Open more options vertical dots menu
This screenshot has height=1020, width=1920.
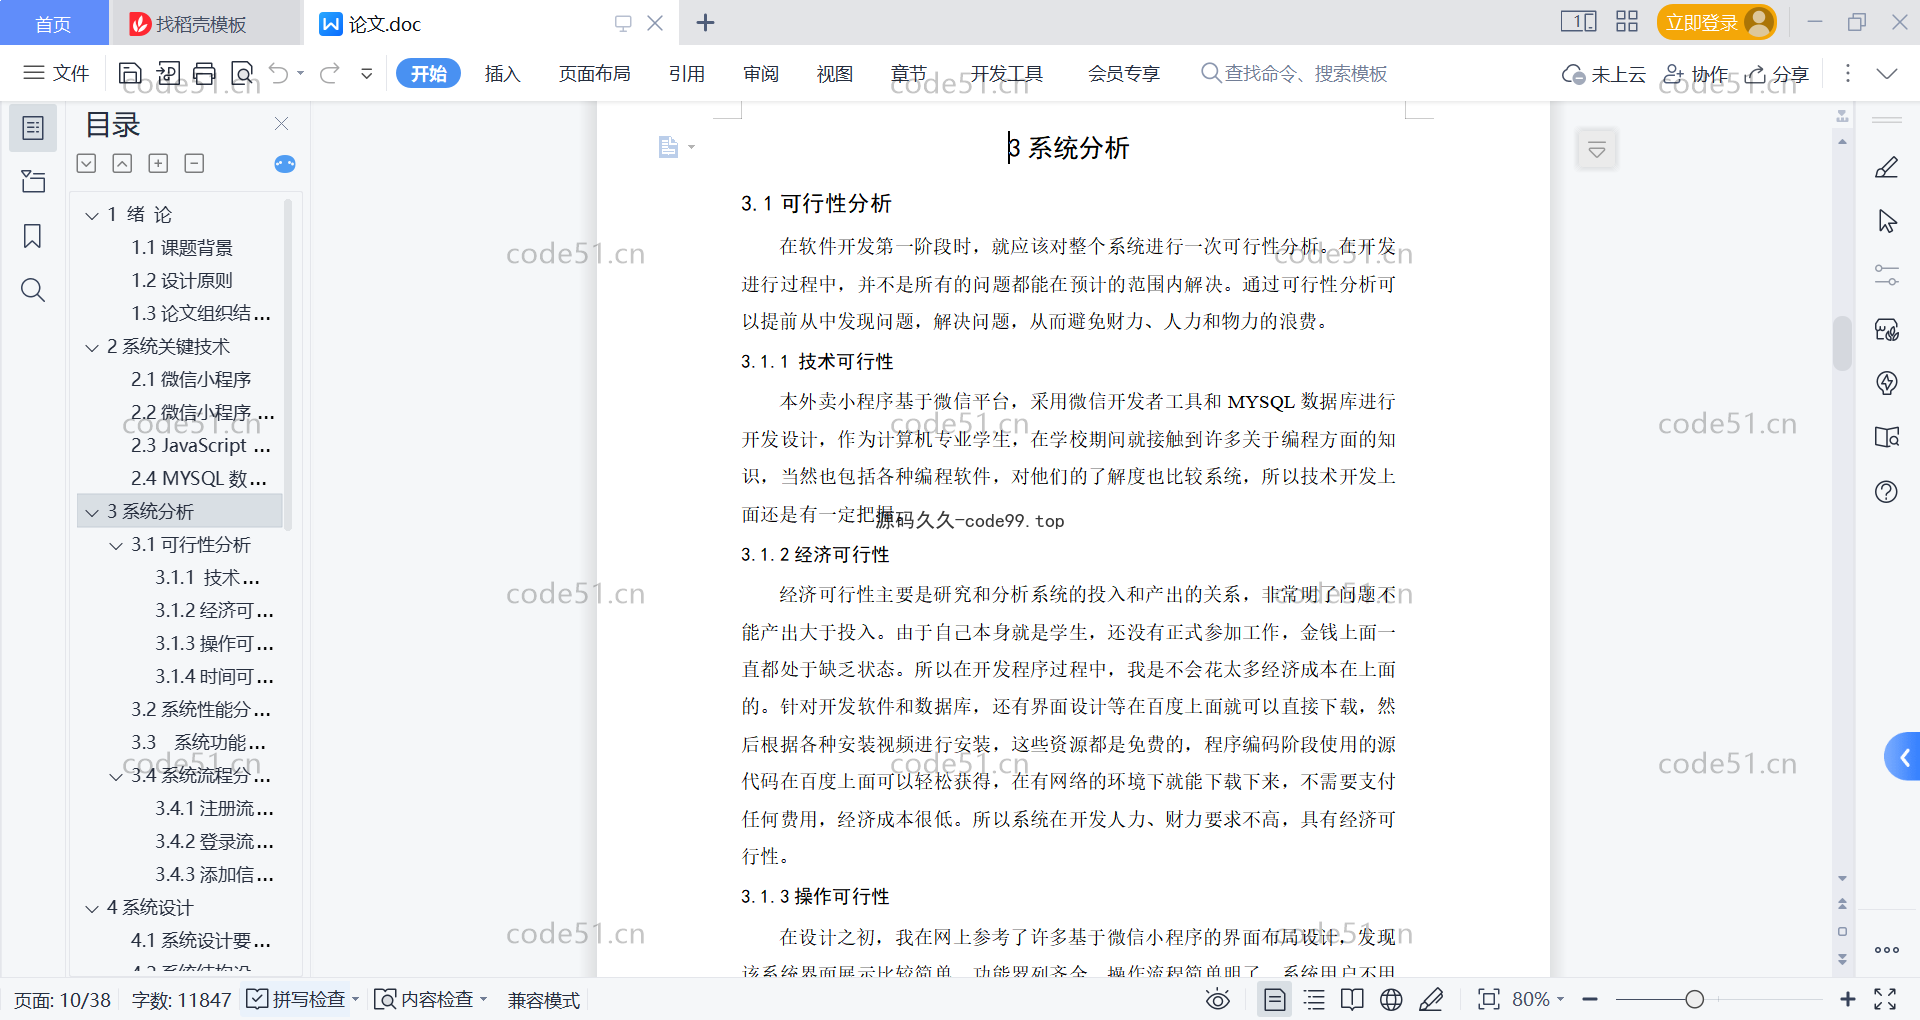[x=1847, y=73]
